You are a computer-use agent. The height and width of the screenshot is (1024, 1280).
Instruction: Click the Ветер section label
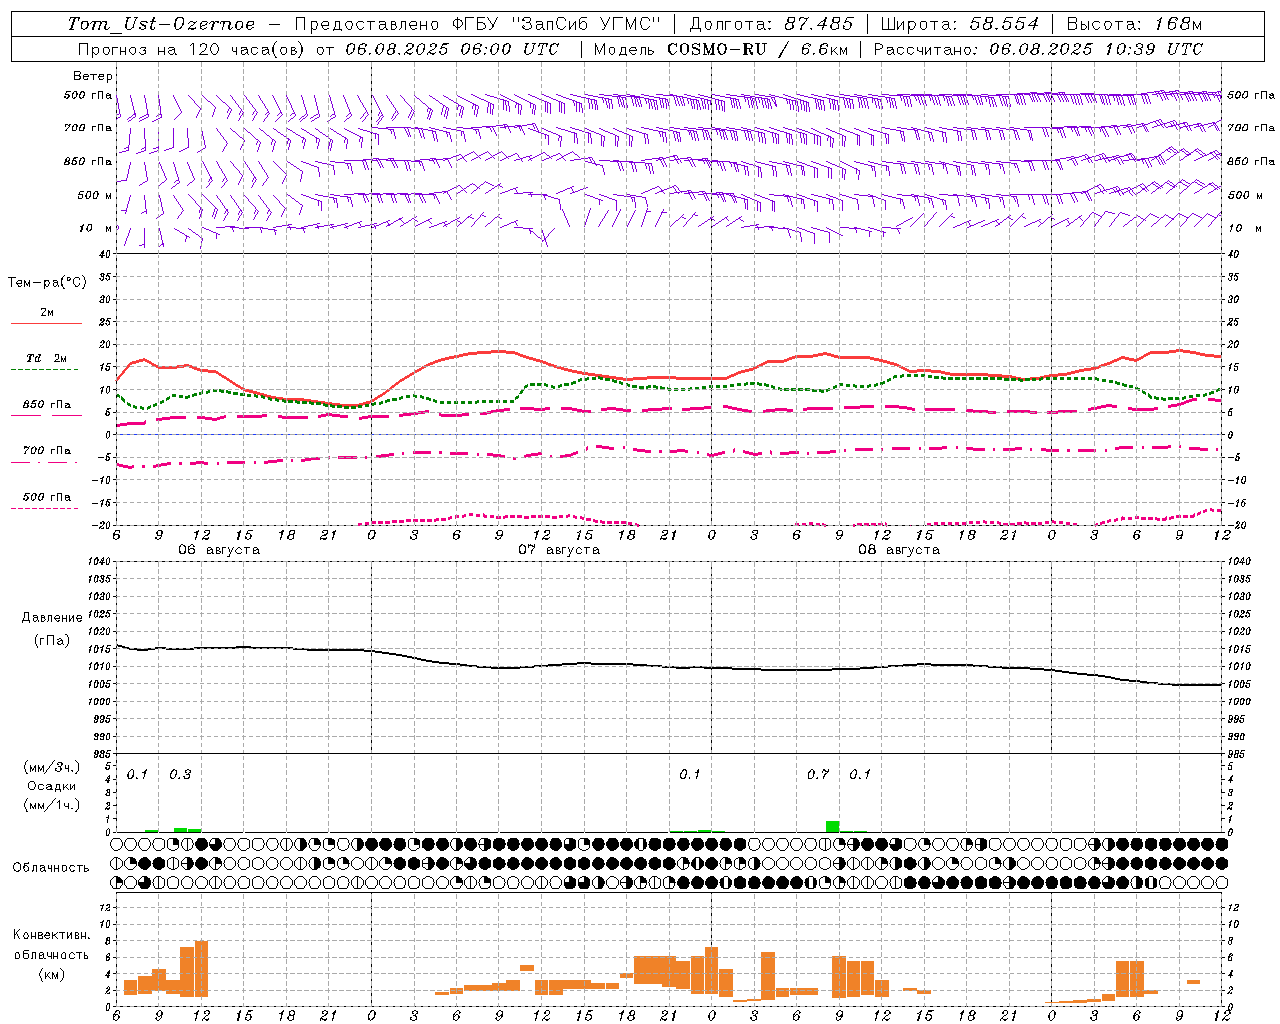pyautogui.click(x=92, y=76)
